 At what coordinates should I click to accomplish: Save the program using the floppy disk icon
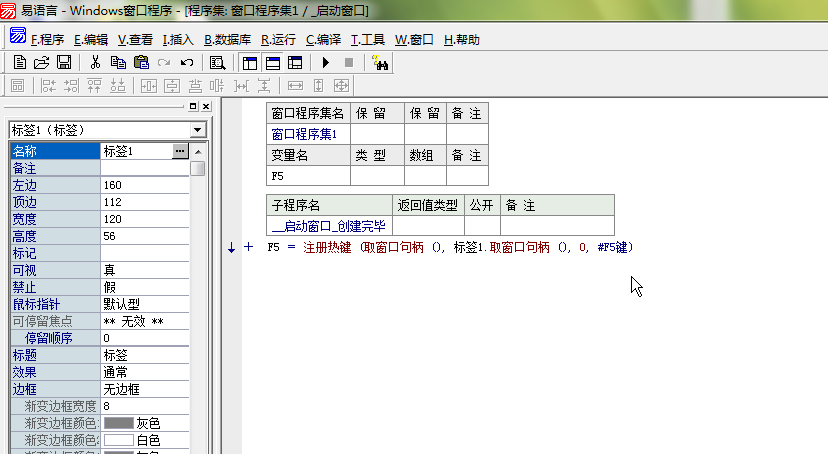coord(63,63)
